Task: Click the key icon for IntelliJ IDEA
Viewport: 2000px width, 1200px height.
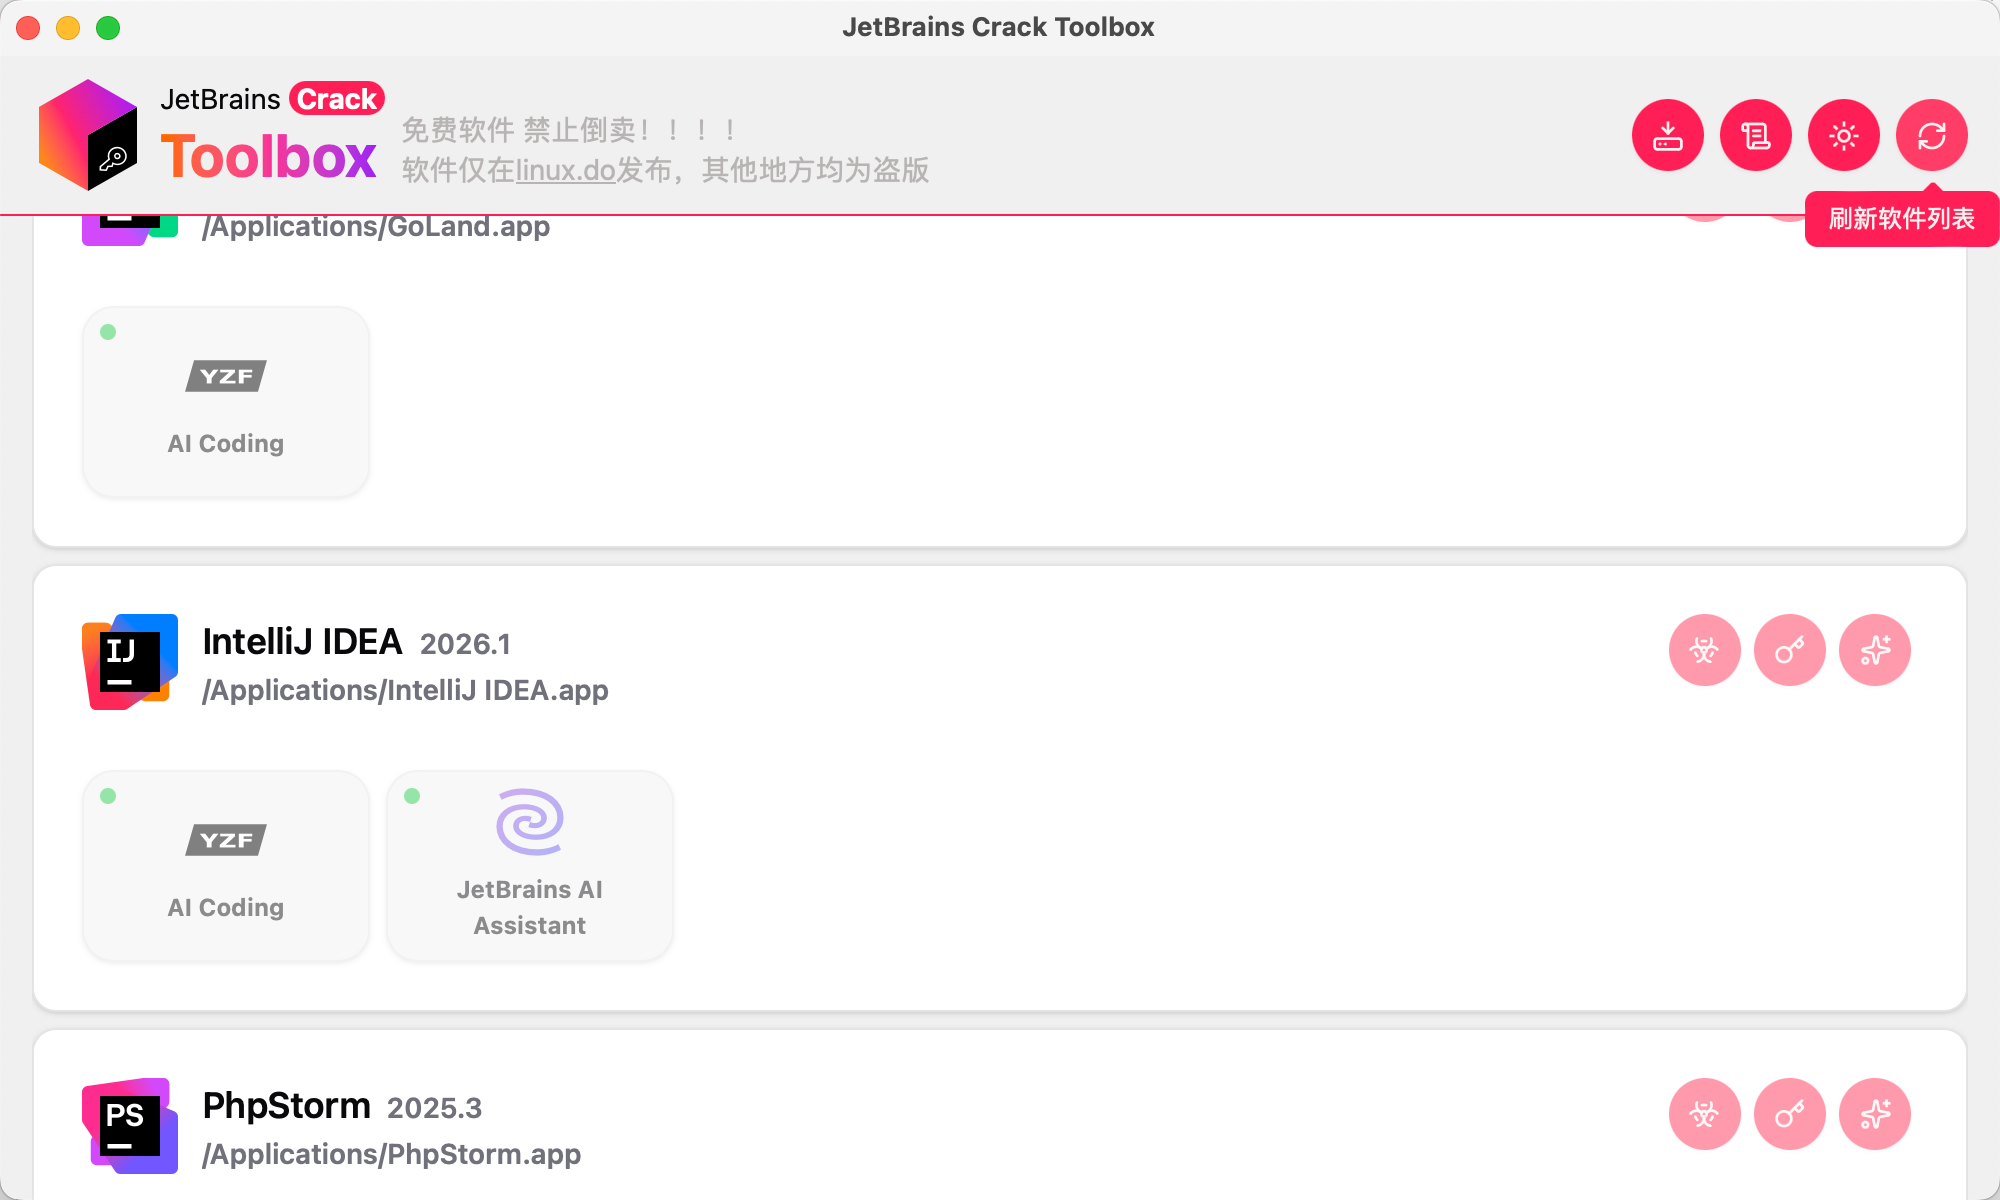Action: 1789,650
